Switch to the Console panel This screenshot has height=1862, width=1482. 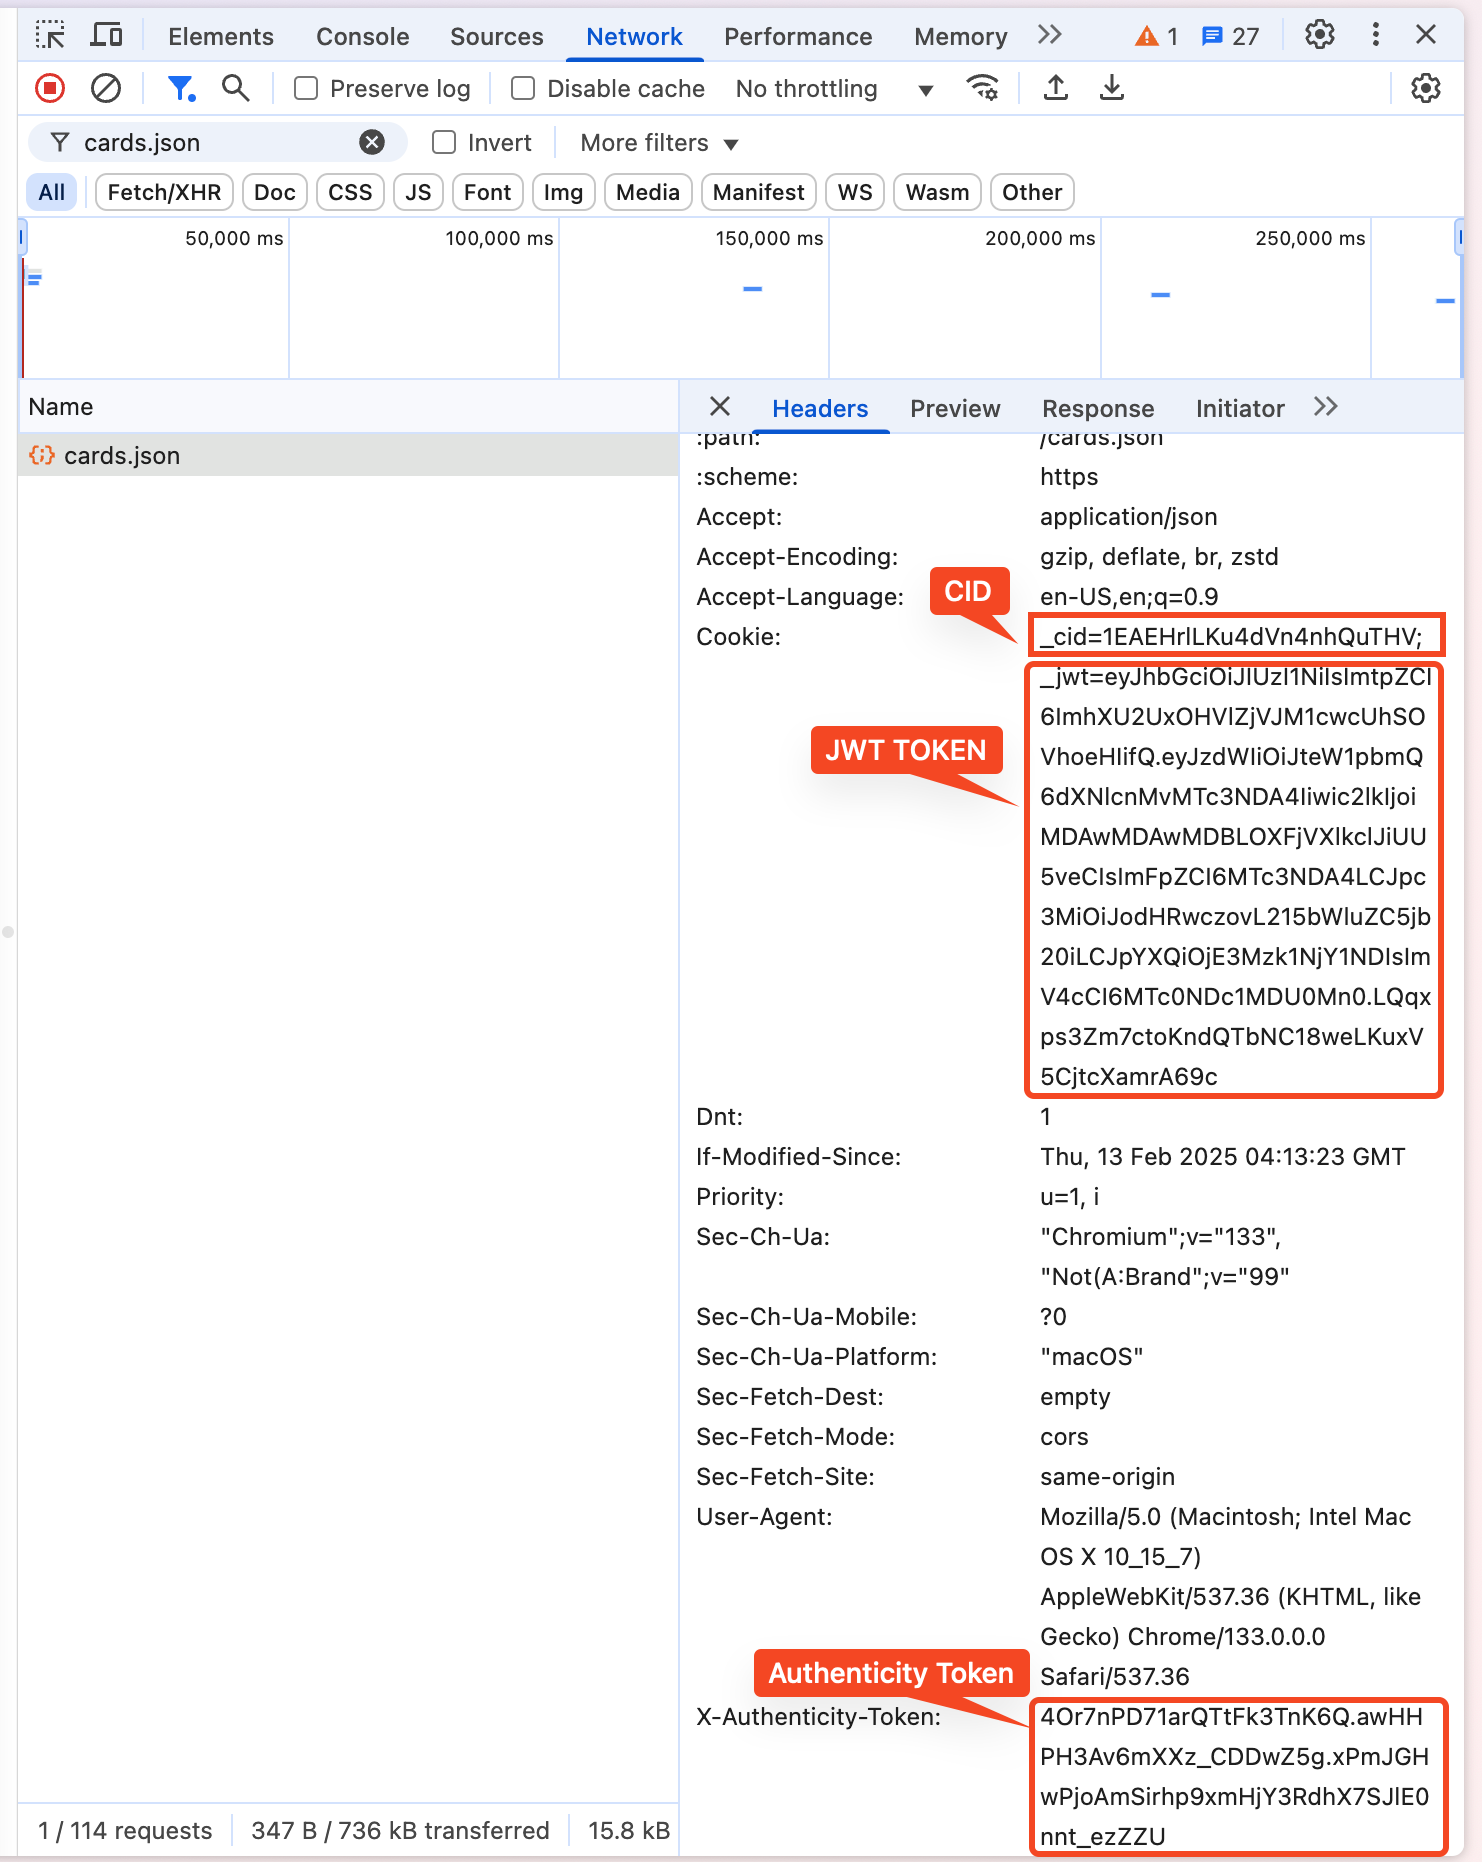coord(363,37)
